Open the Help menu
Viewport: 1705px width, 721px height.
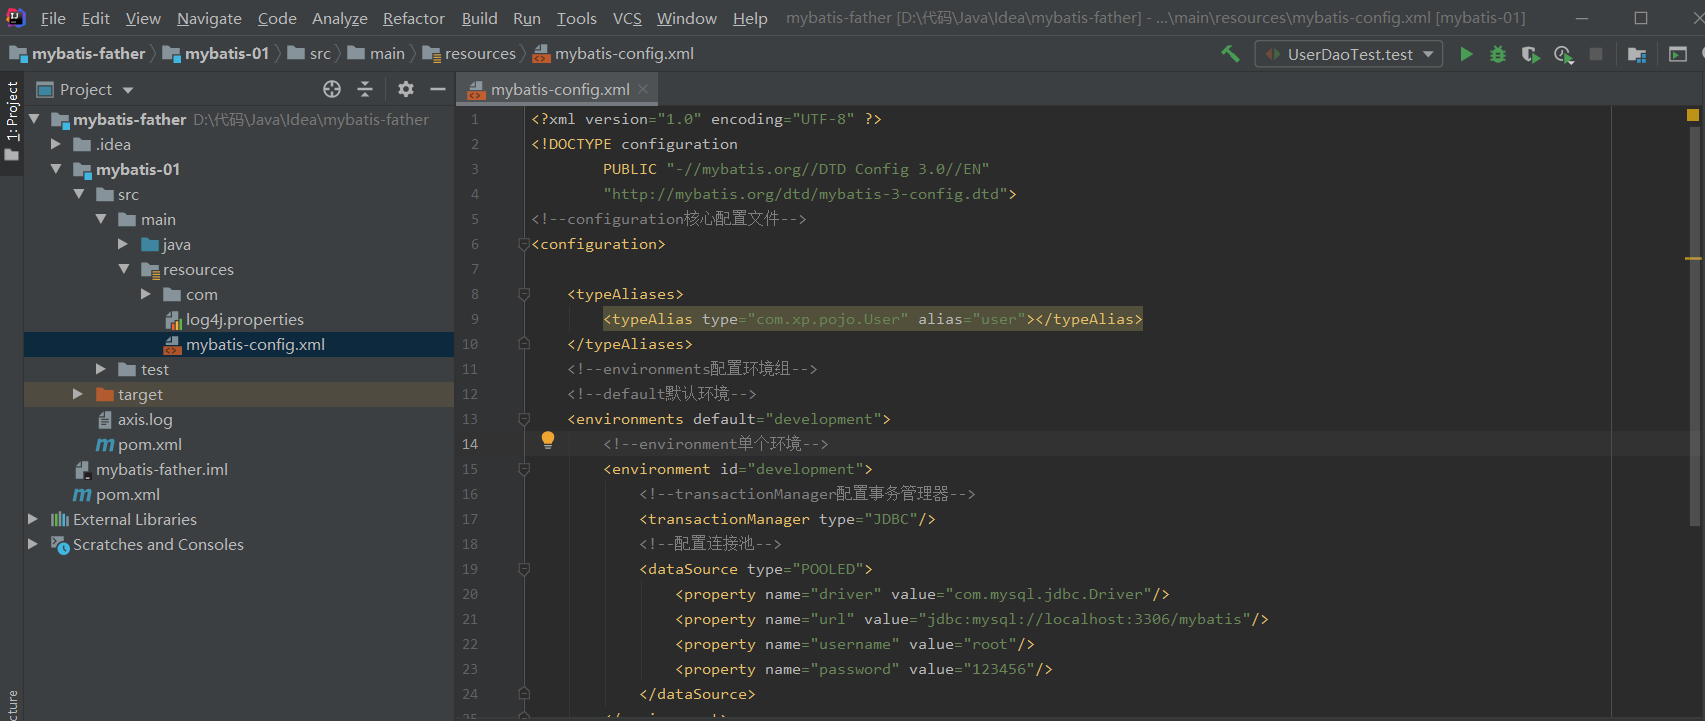click(x=750, y=18)
